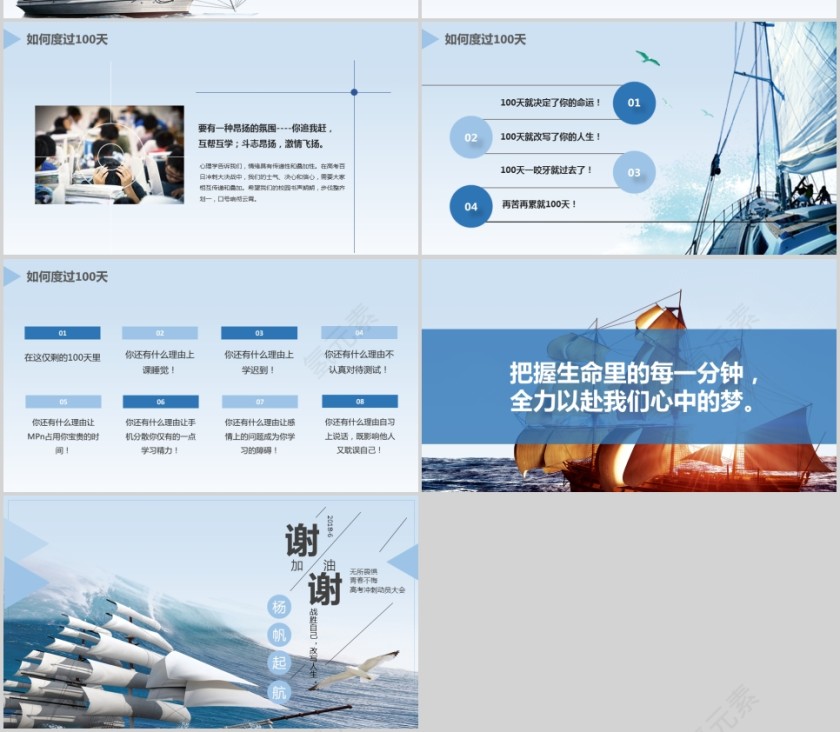Image resolution: width=840 pixels, height=732 pixels.
Task: Select the dark blue 04 circle
Action: pos(471,207)
